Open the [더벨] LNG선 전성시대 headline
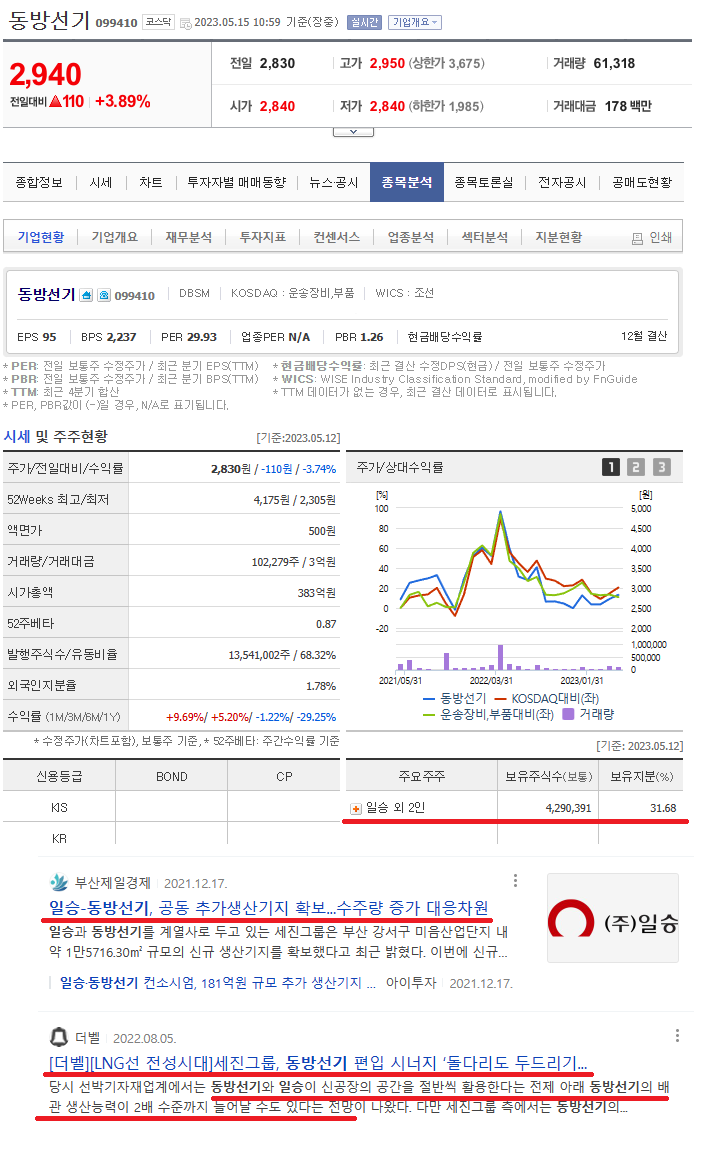 (x=318, y=1063)
